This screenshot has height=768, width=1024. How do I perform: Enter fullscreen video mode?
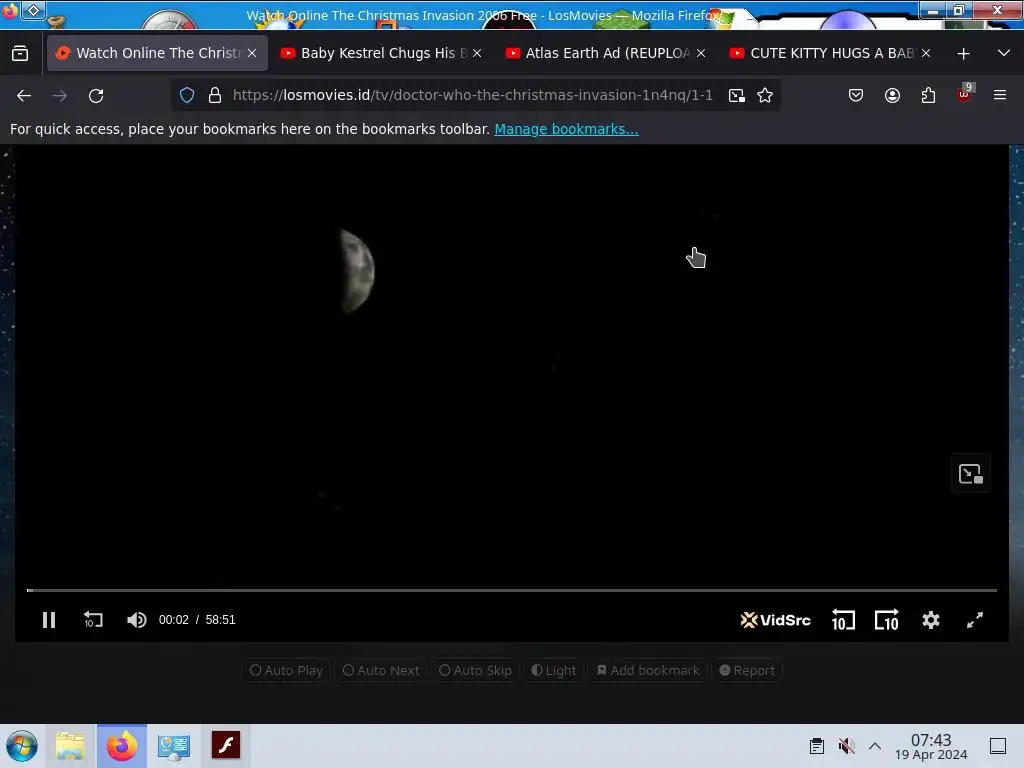(x=974, y=620)
